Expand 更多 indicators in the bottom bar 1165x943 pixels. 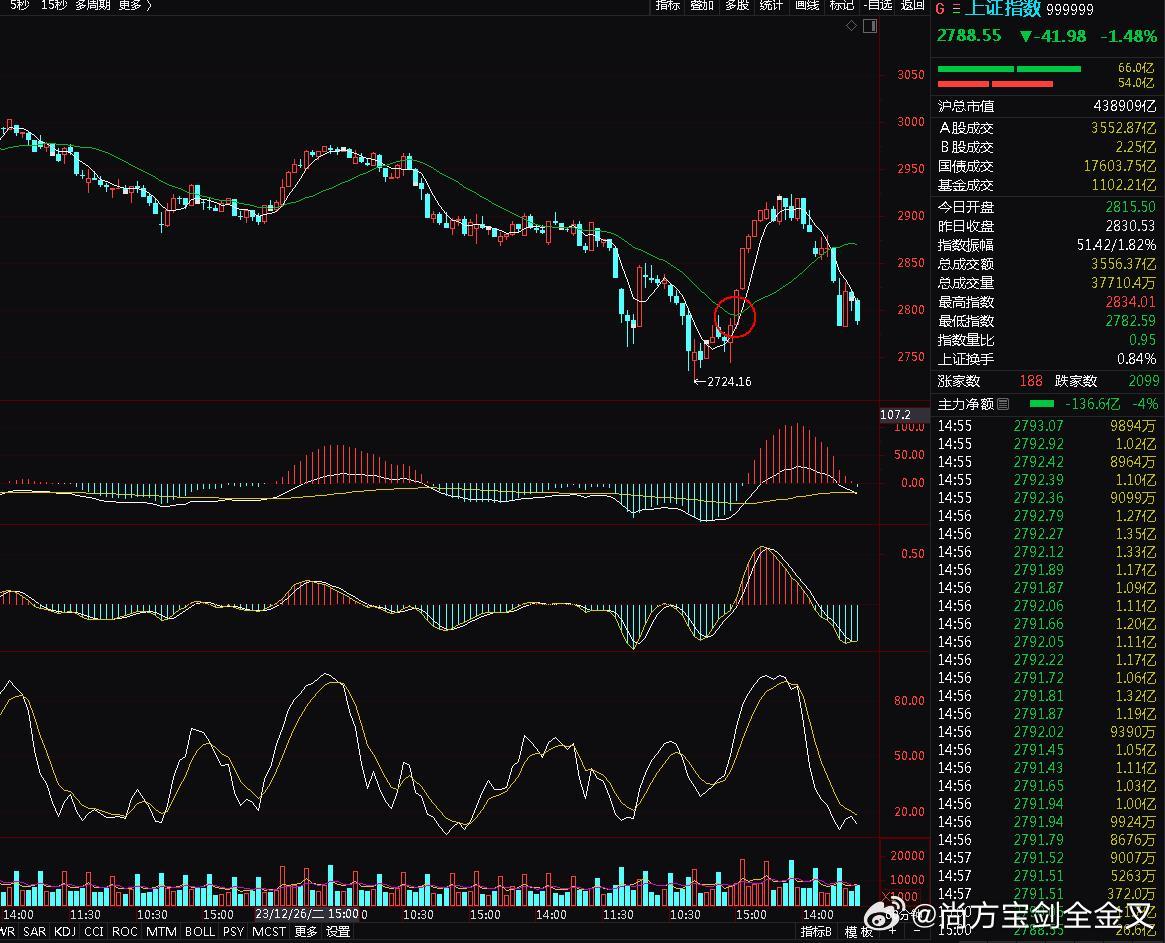(305, 932)
